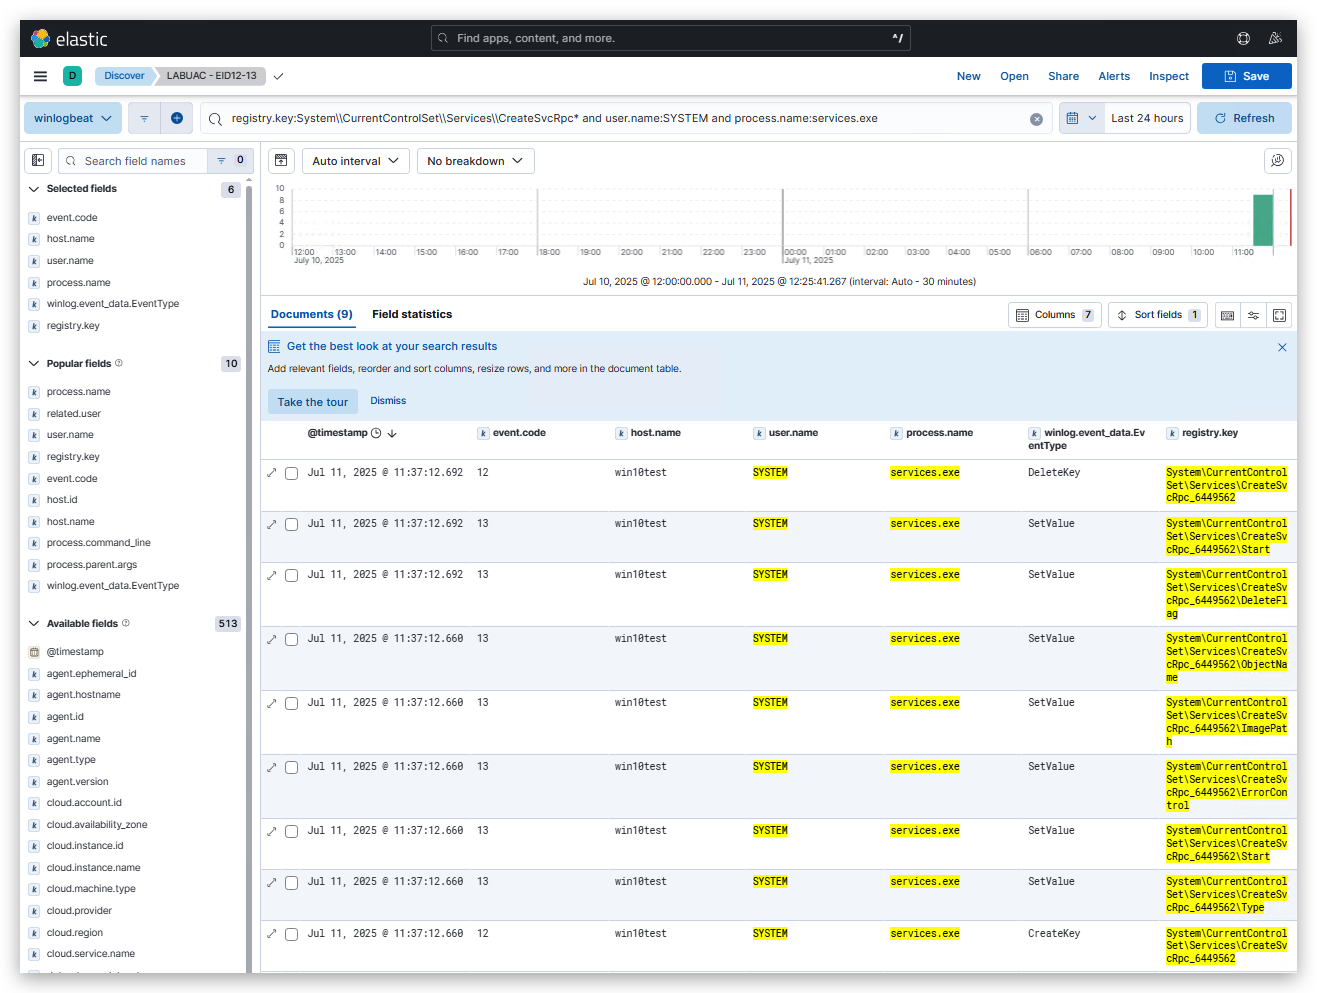Select the checkbox for the DeleteKey row

[291, 473]
